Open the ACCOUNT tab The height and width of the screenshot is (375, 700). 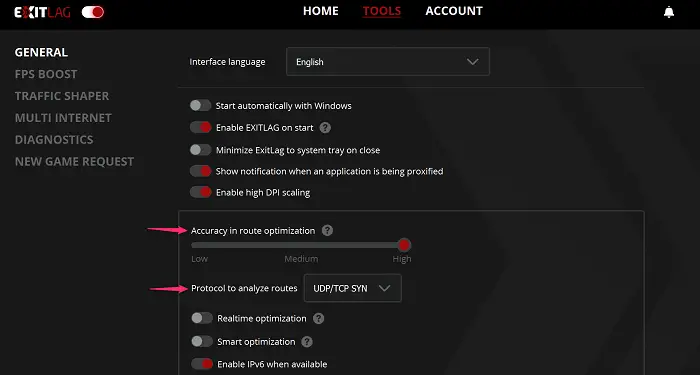454,11
